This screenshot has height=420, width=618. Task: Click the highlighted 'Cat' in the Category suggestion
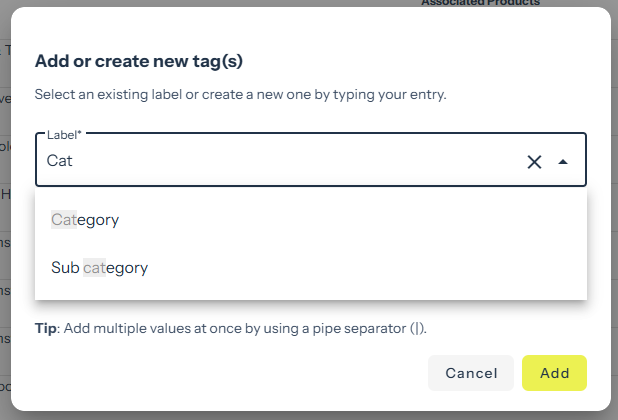pyautogui.click(x=63, y=219)
